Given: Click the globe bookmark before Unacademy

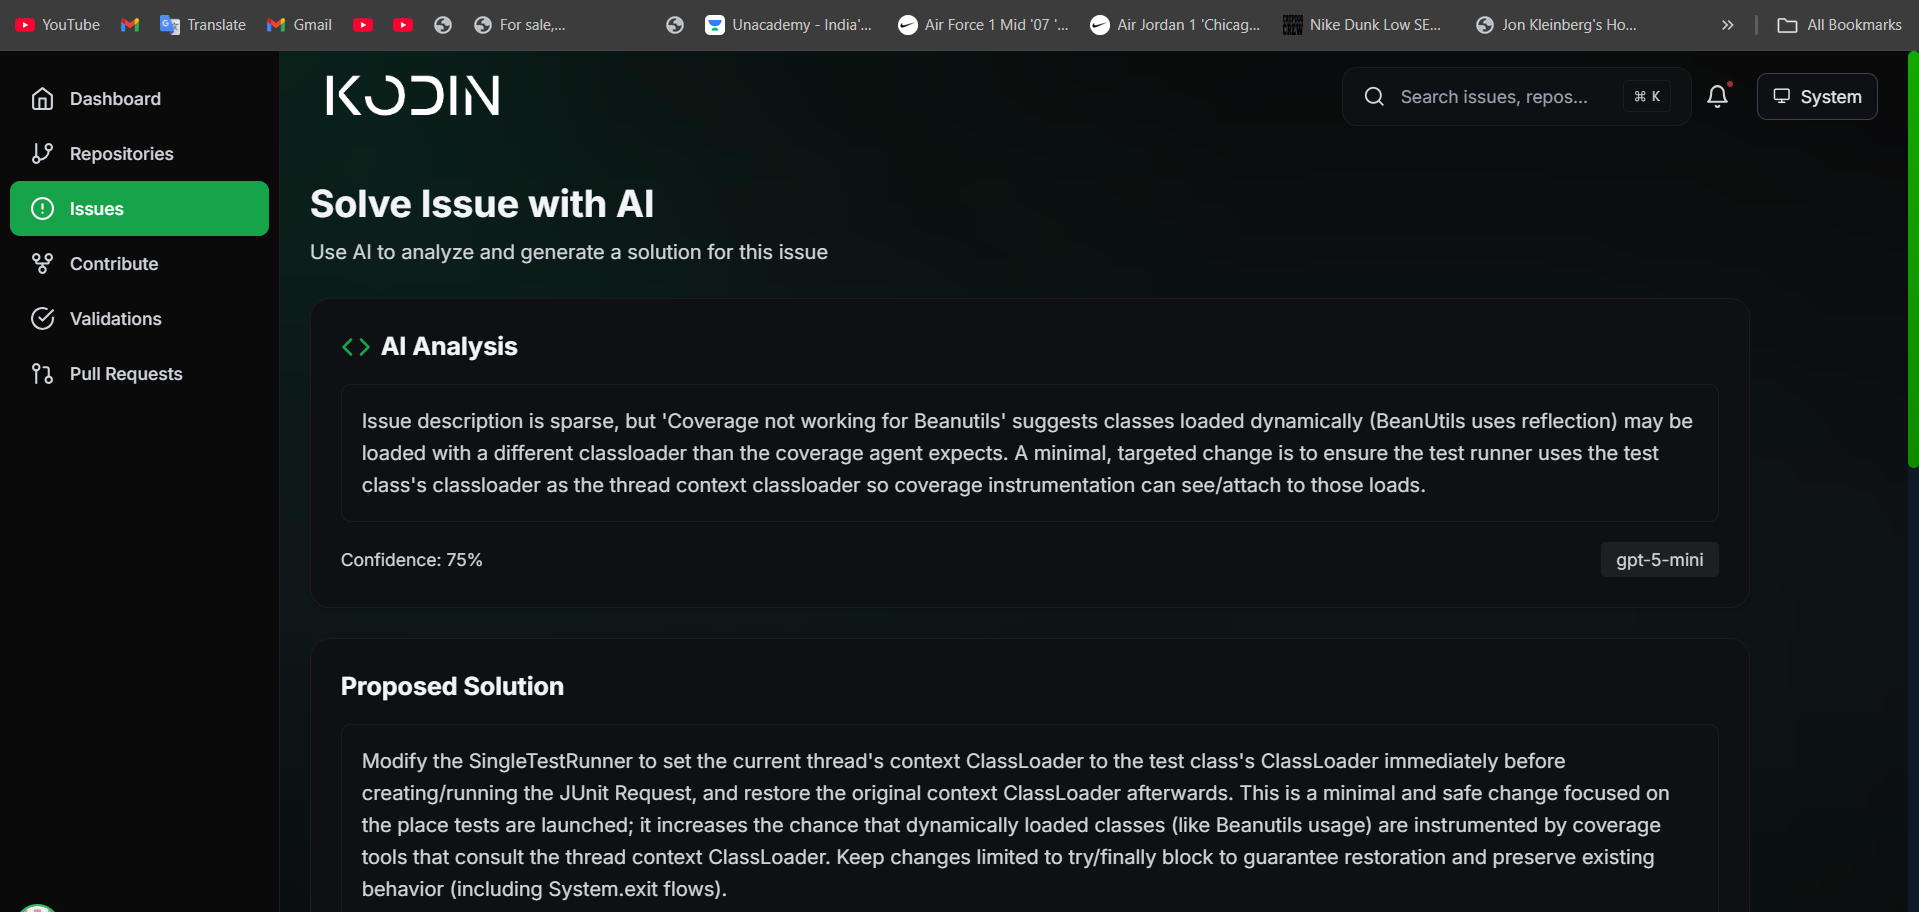Looking at the screenshot, I should pos(675,25).
